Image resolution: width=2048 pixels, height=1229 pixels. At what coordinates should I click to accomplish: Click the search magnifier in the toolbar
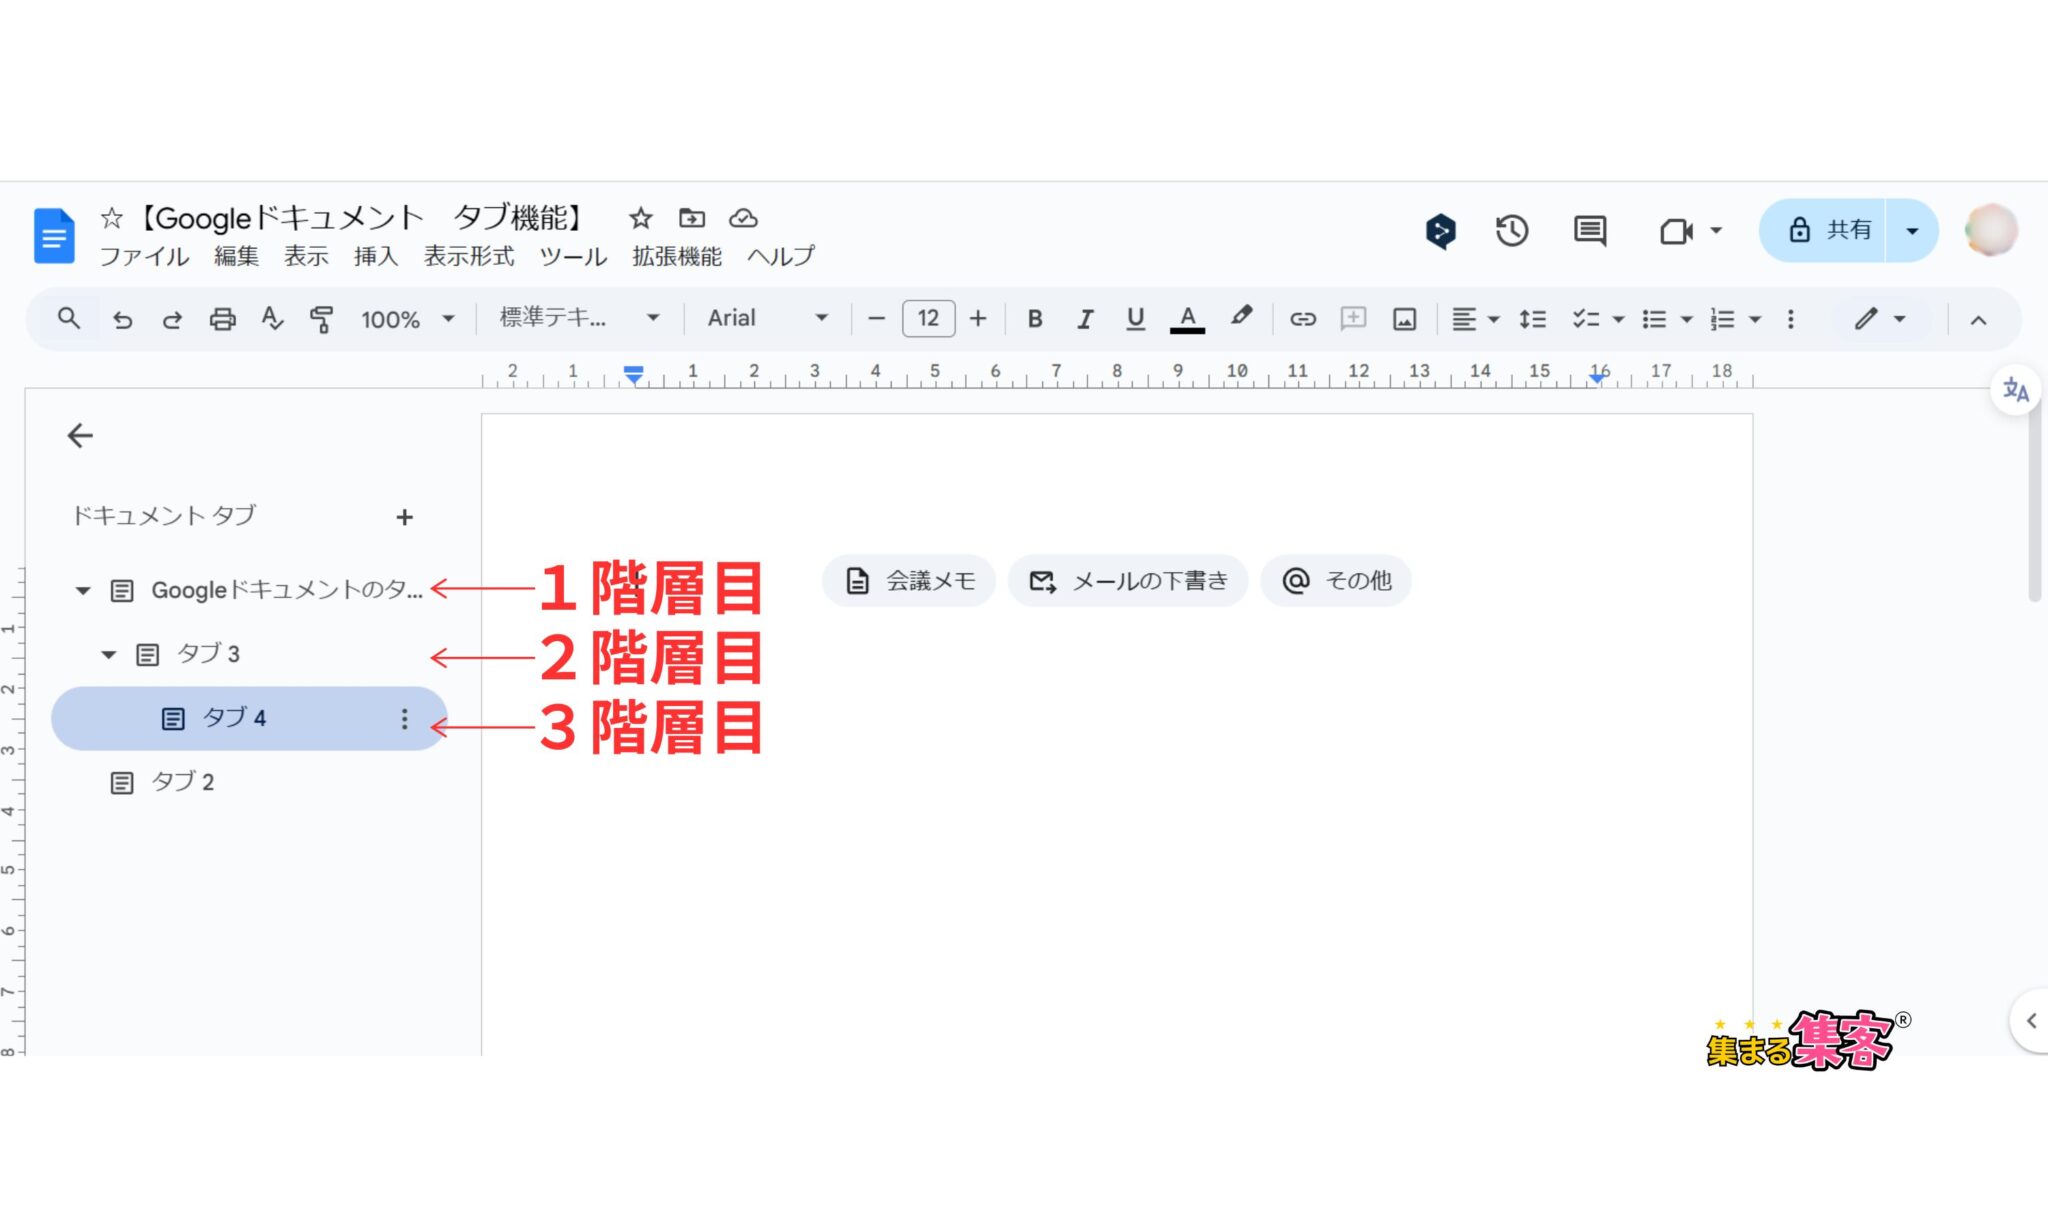68,319
